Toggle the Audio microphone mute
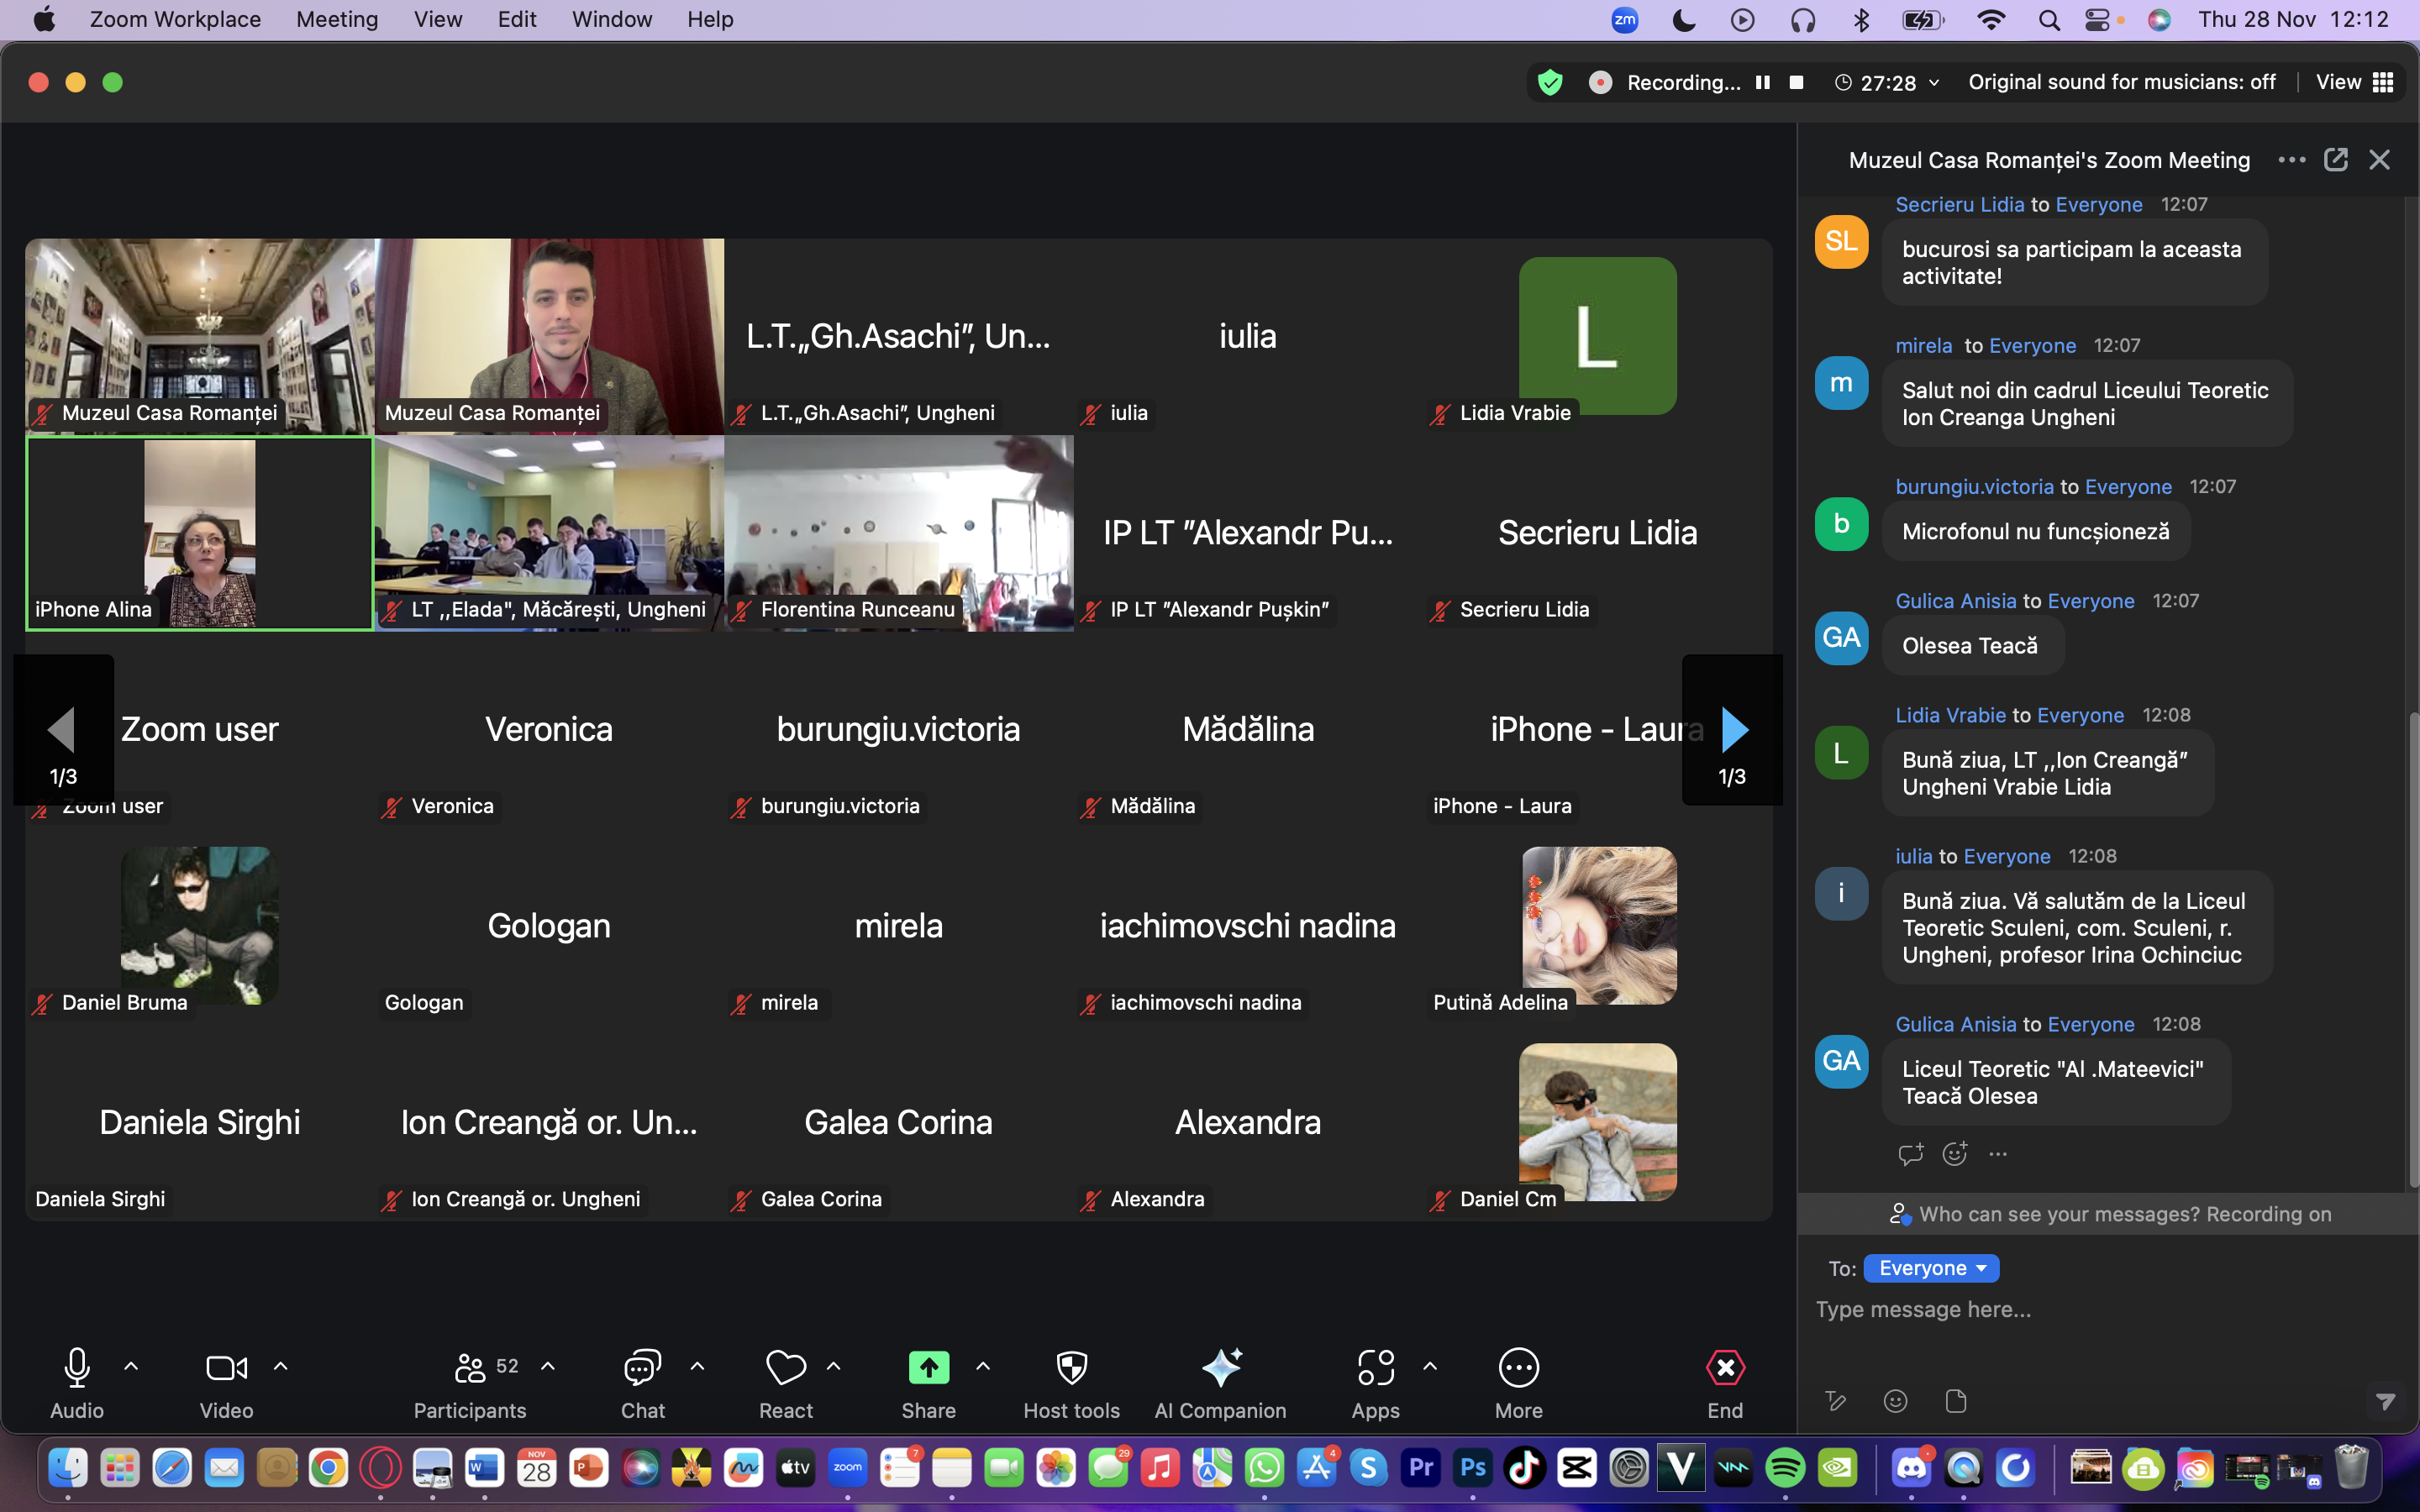2420x1512 pixels. click(77, 1367)
